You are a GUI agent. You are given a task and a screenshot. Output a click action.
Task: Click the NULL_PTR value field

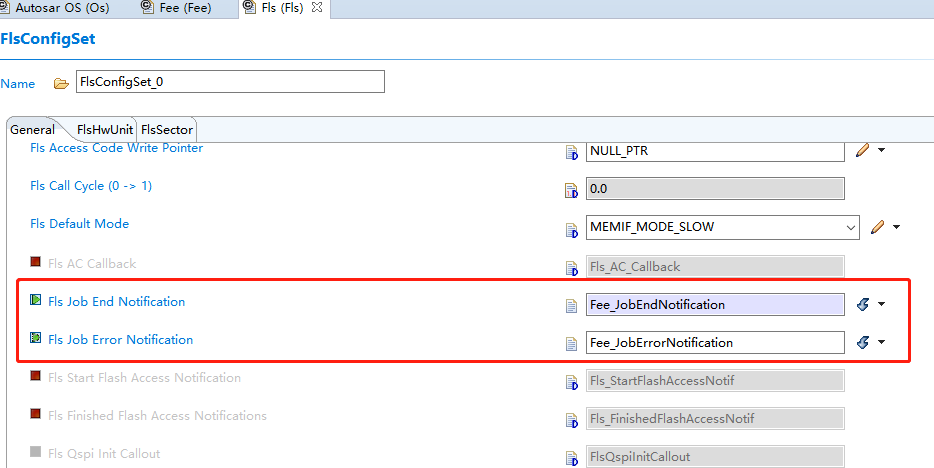point(715,151)
